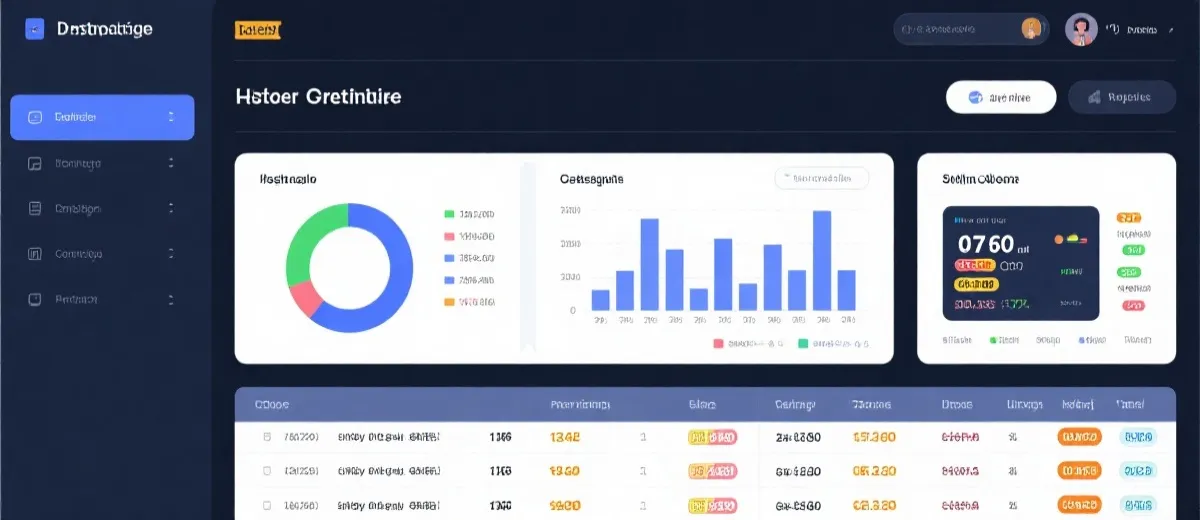Click the second sidebar item's icon
The width and height of the screenshot is (1200, 520).
[x=35, y=163]
